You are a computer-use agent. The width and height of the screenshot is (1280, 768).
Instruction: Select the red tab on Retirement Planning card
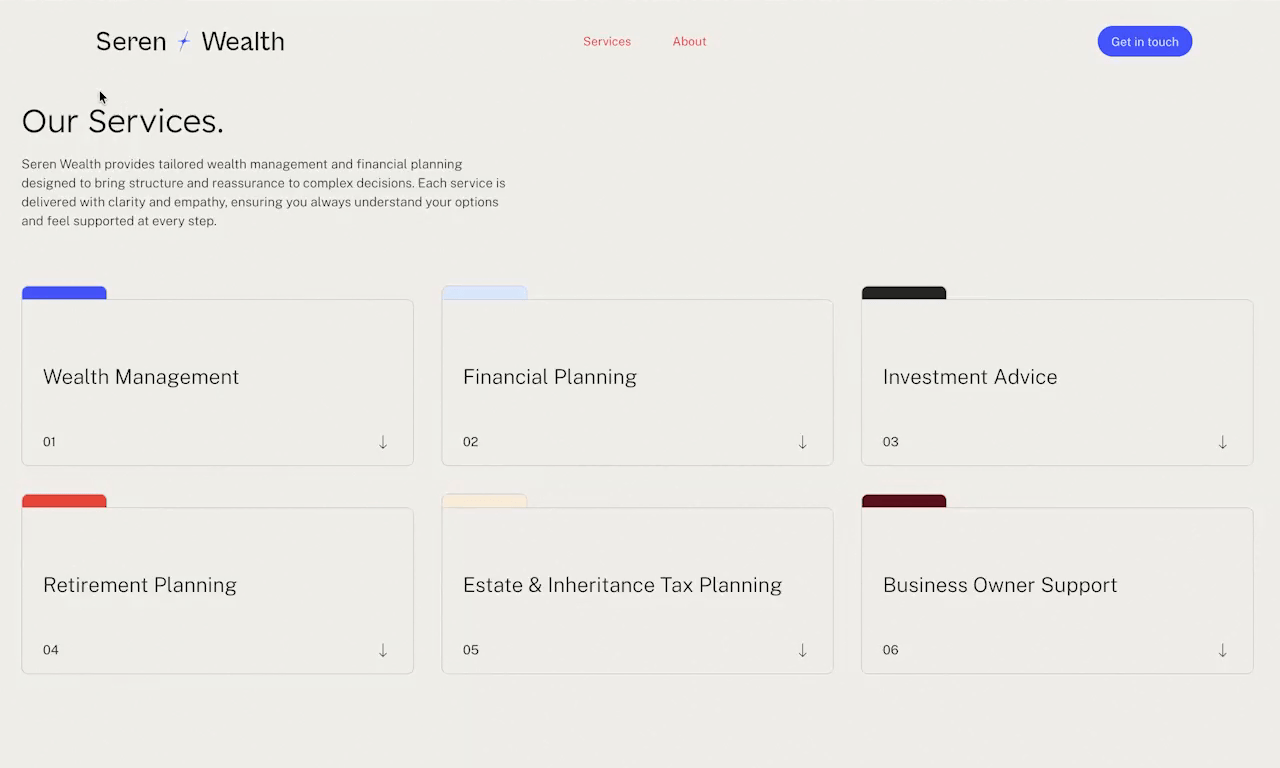pos(64,501)
